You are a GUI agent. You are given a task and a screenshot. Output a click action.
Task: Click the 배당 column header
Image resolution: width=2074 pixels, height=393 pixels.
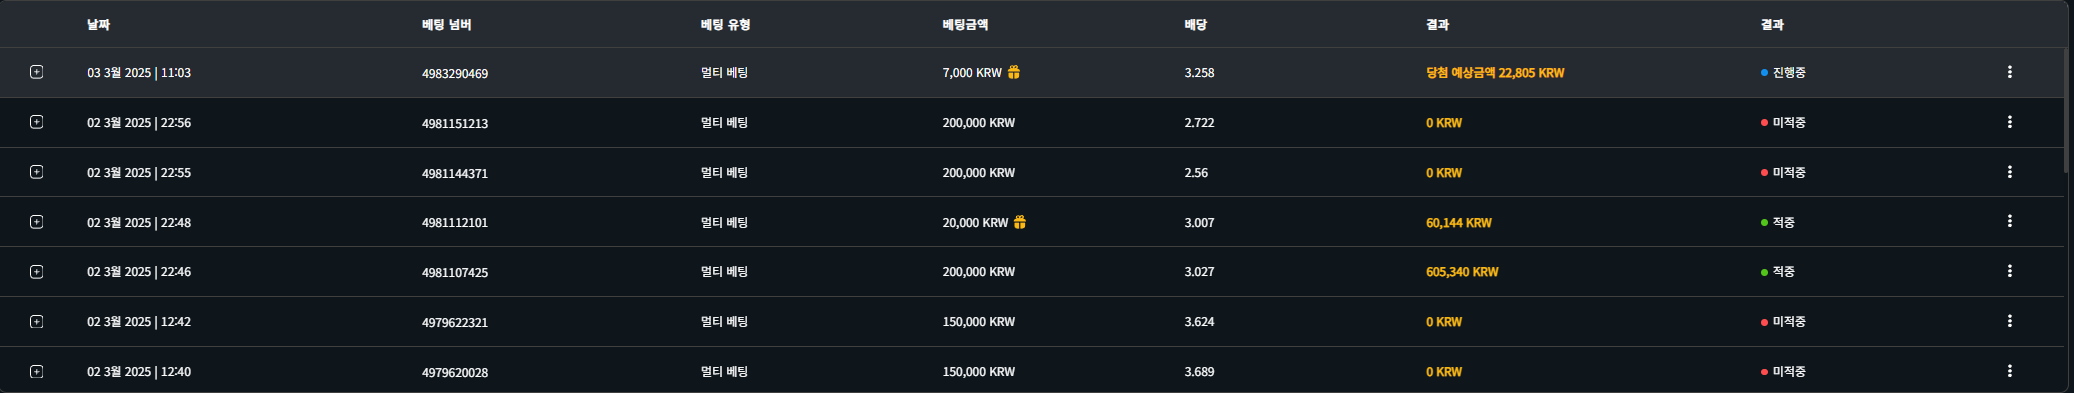[x=1195, y=24]
